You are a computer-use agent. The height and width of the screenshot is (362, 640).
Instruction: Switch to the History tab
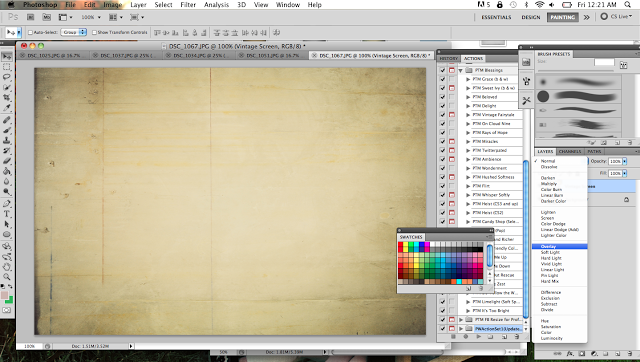(449, 58)
